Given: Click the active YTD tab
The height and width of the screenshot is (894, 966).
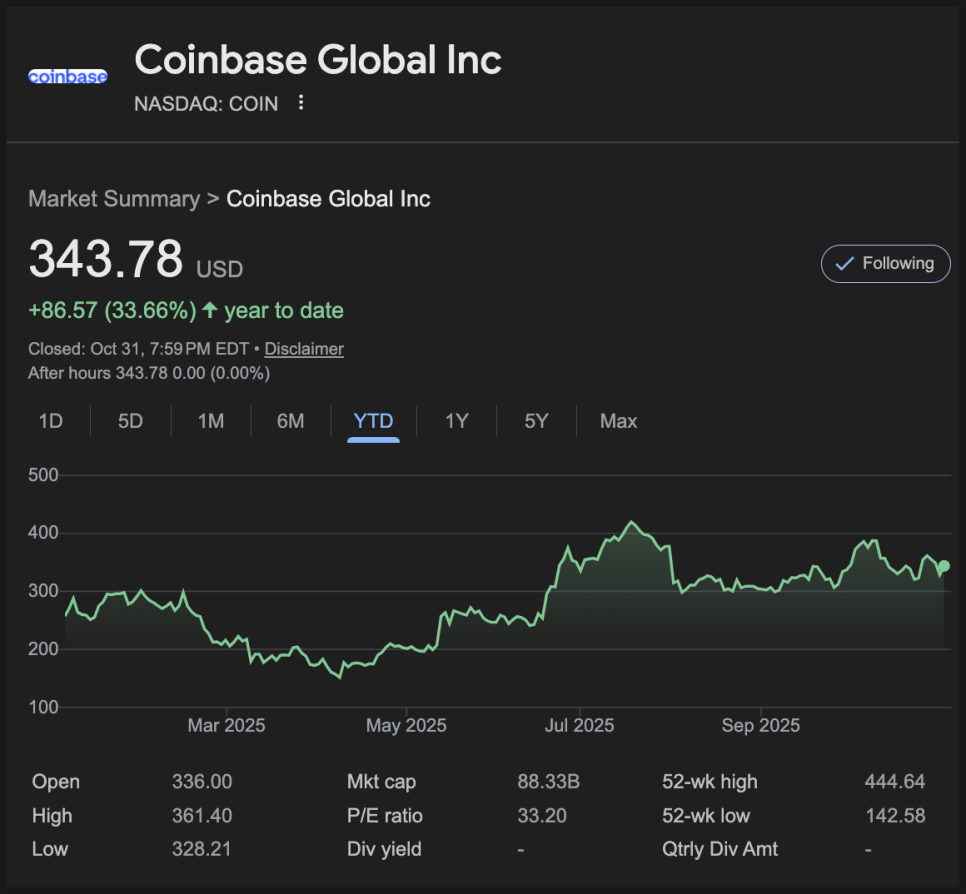Looking at the screenshot, I should click(373, 421).
